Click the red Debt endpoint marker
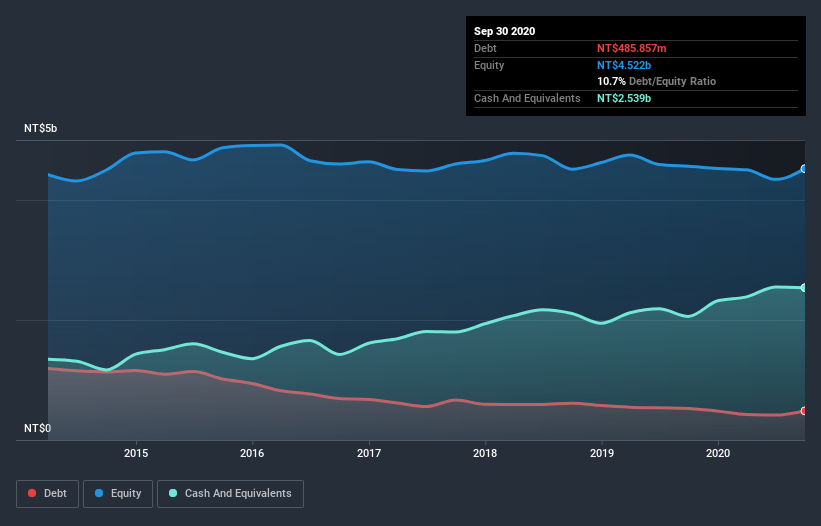This screenshot has width=821, height=526. tap(804, 411)
